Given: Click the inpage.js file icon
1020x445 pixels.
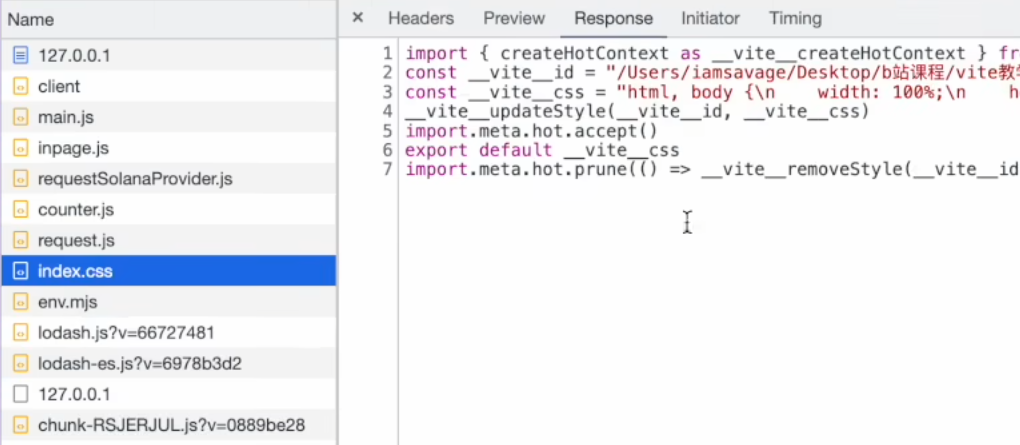Looking at the screenshot, I should tap(21, 148).
